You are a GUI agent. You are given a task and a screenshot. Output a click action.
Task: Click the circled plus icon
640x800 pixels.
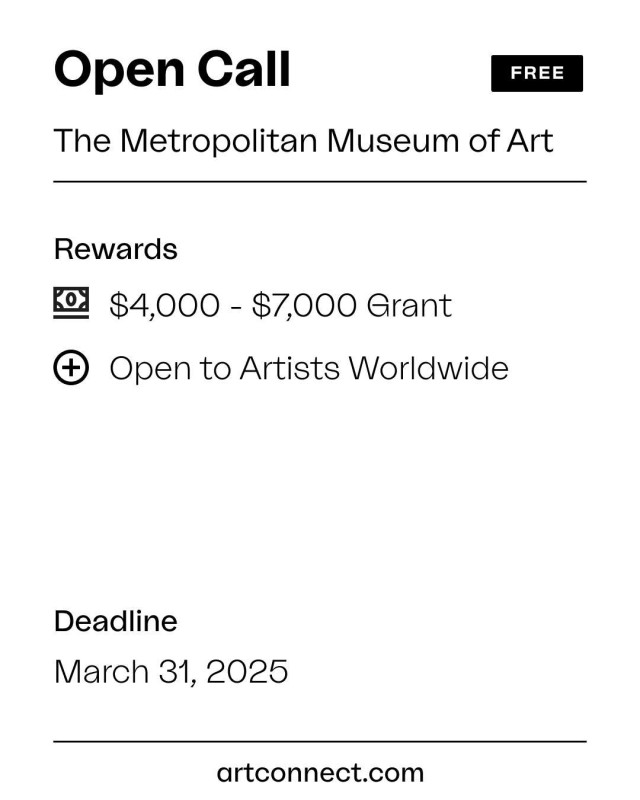pyautogui.click(x=71, y=367)
